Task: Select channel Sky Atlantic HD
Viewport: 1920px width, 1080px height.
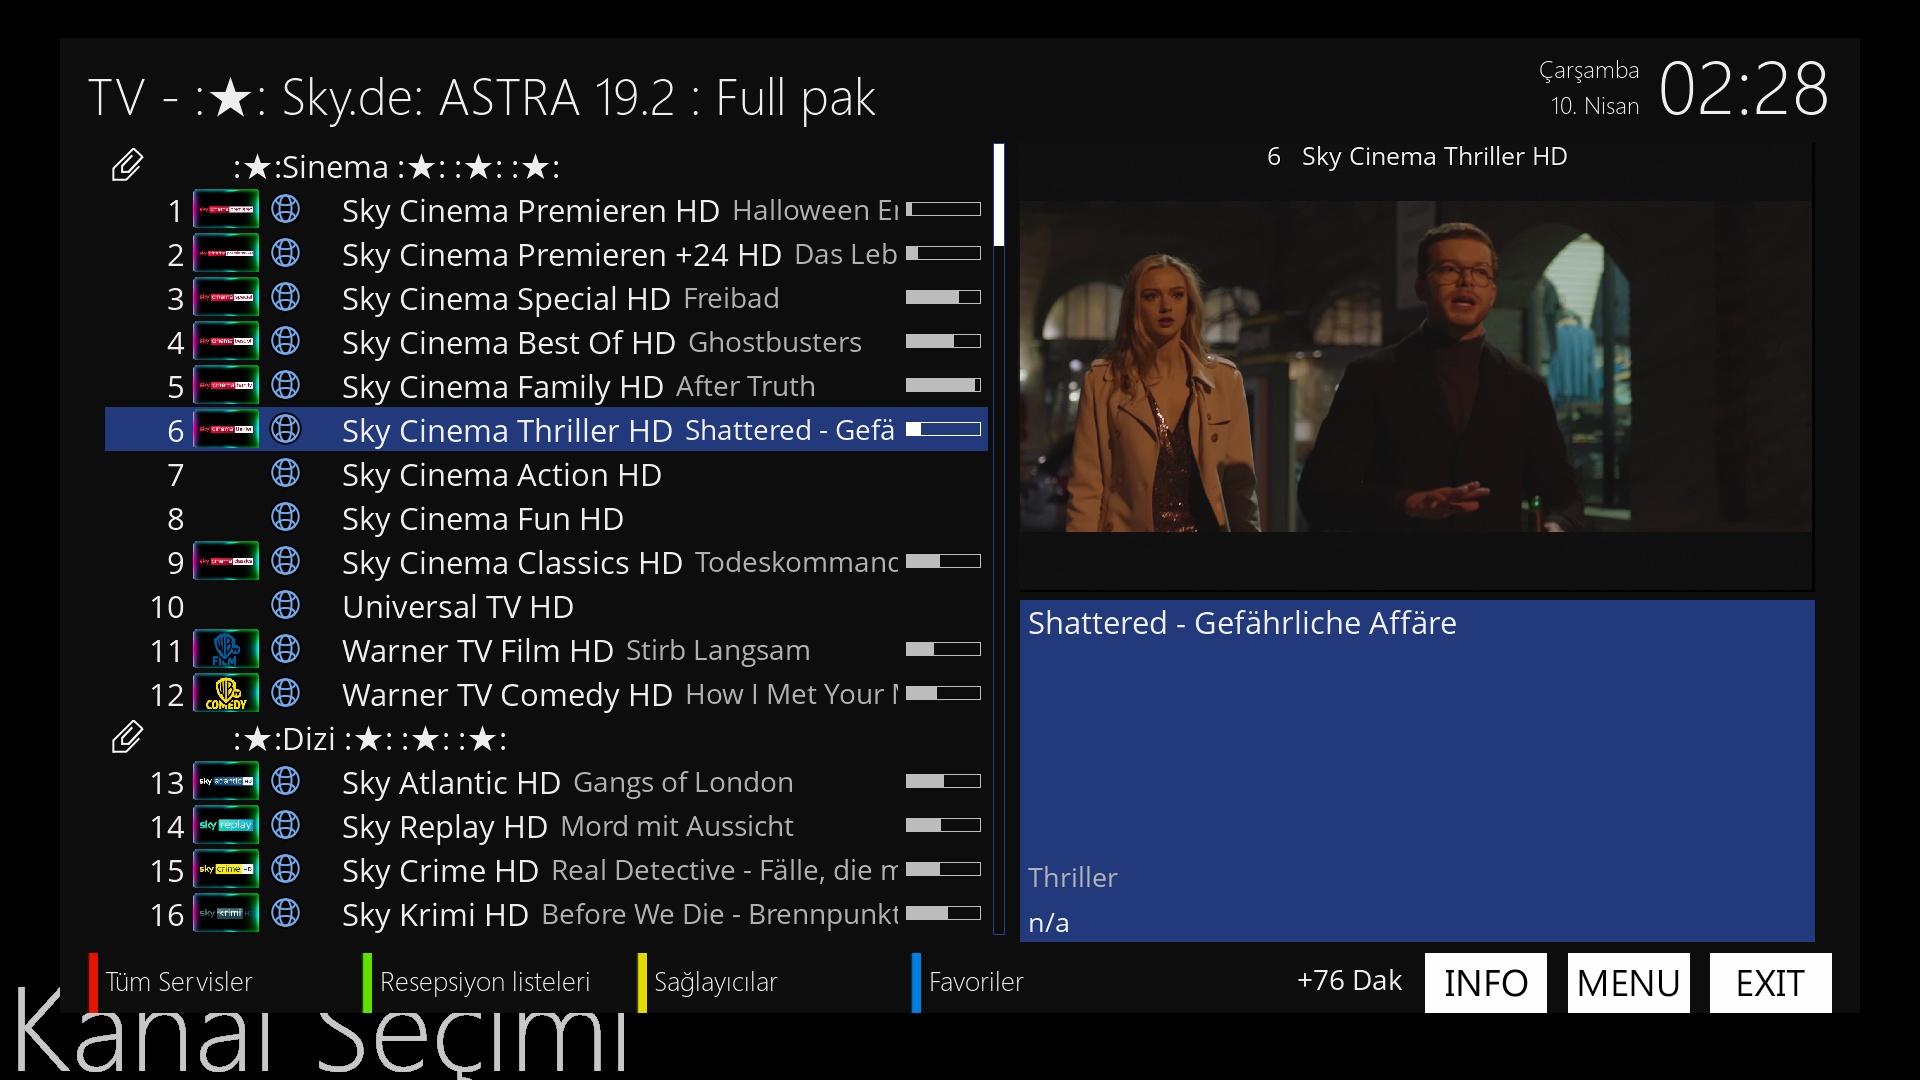Action: coord(546,783)
